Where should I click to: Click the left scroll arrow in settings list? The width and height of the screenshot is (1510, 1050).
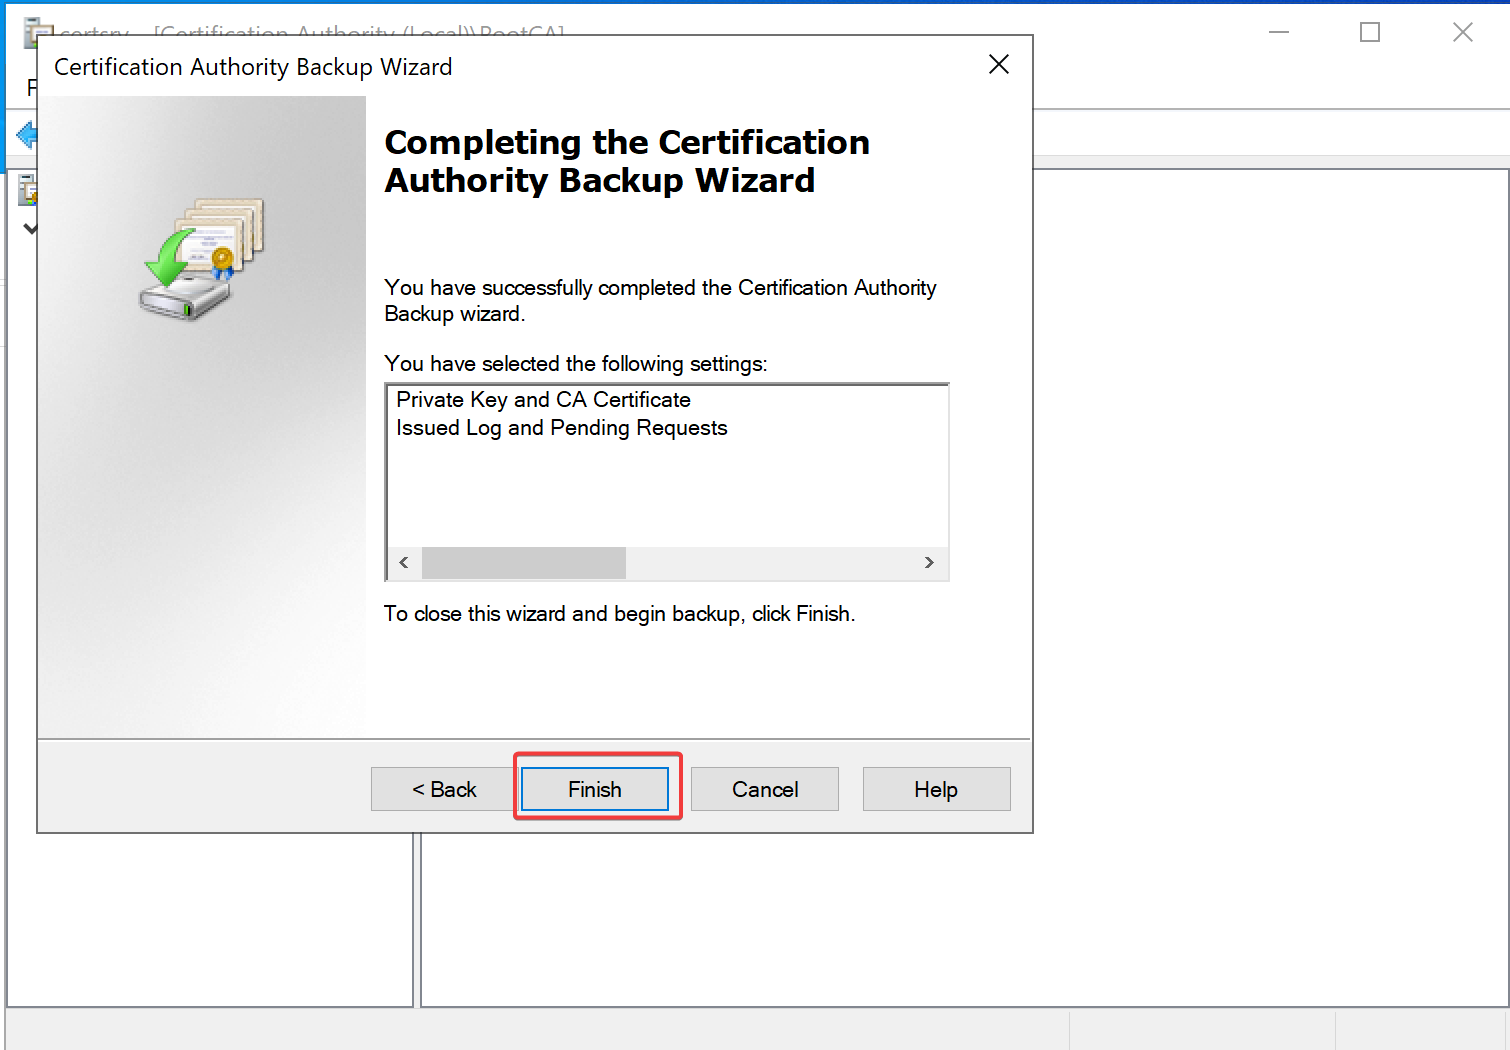click(x=404, y=563)
